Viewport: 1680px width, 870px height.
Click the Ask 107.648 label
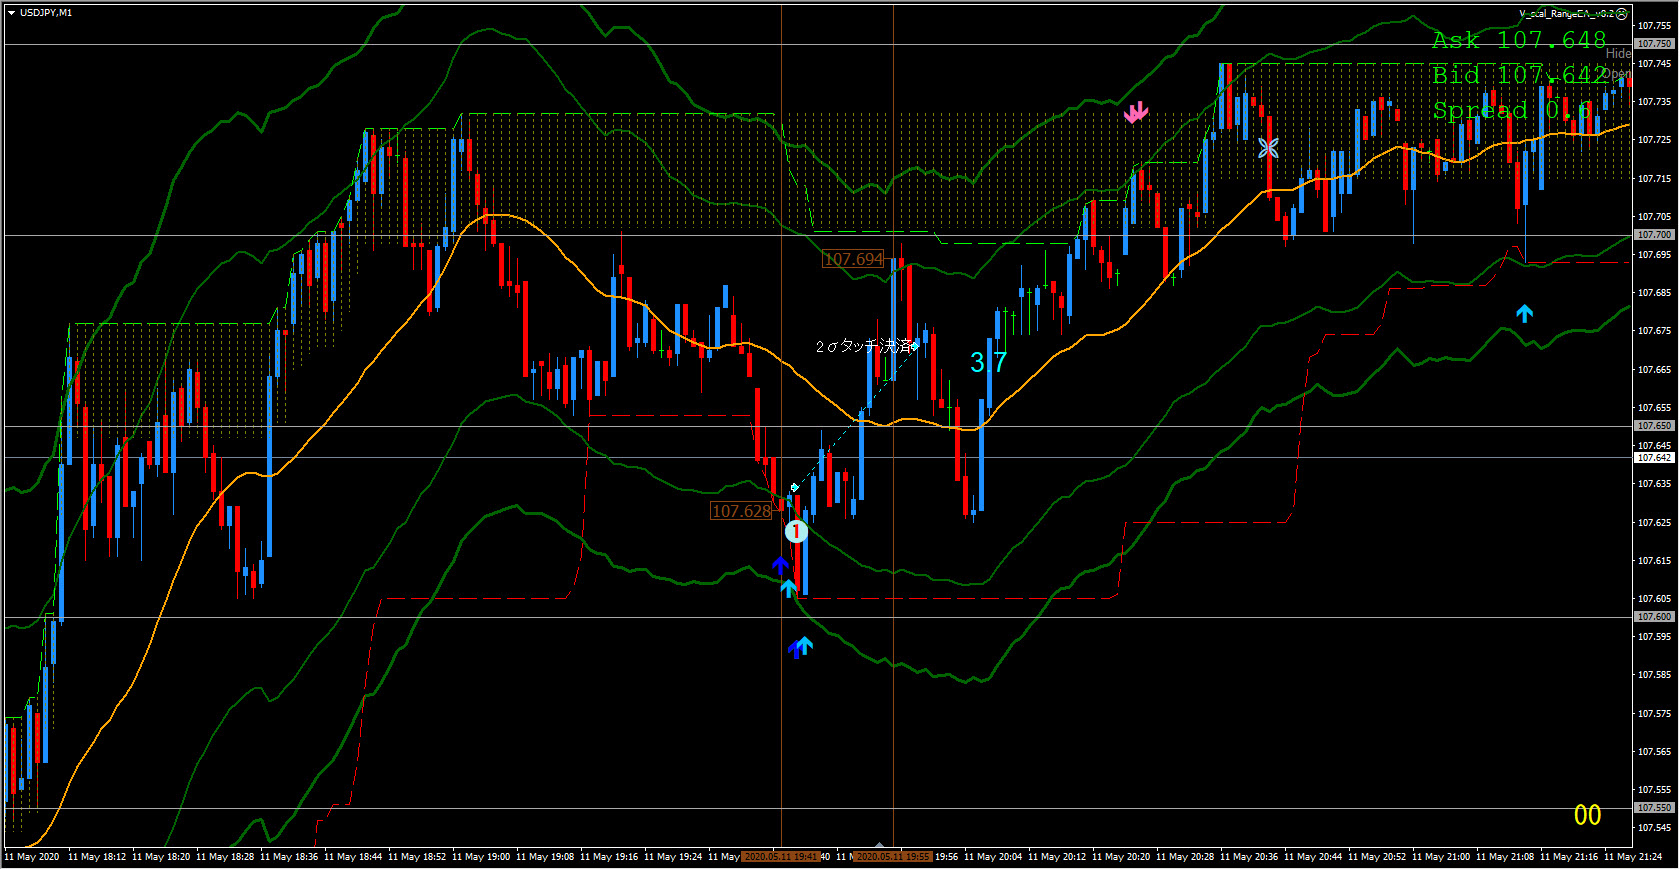point(1518,40)
